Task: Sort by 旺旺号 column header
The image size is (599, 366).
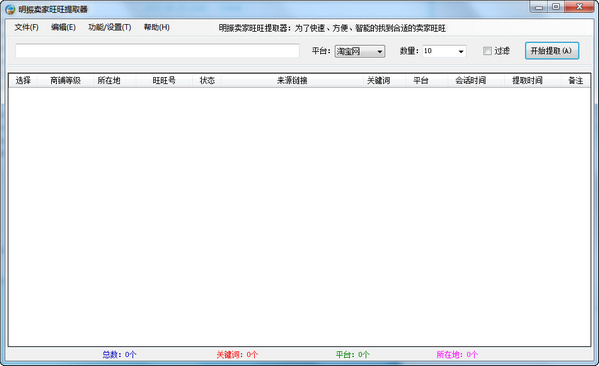Action: pyautogui.click(x=164, y=80)
